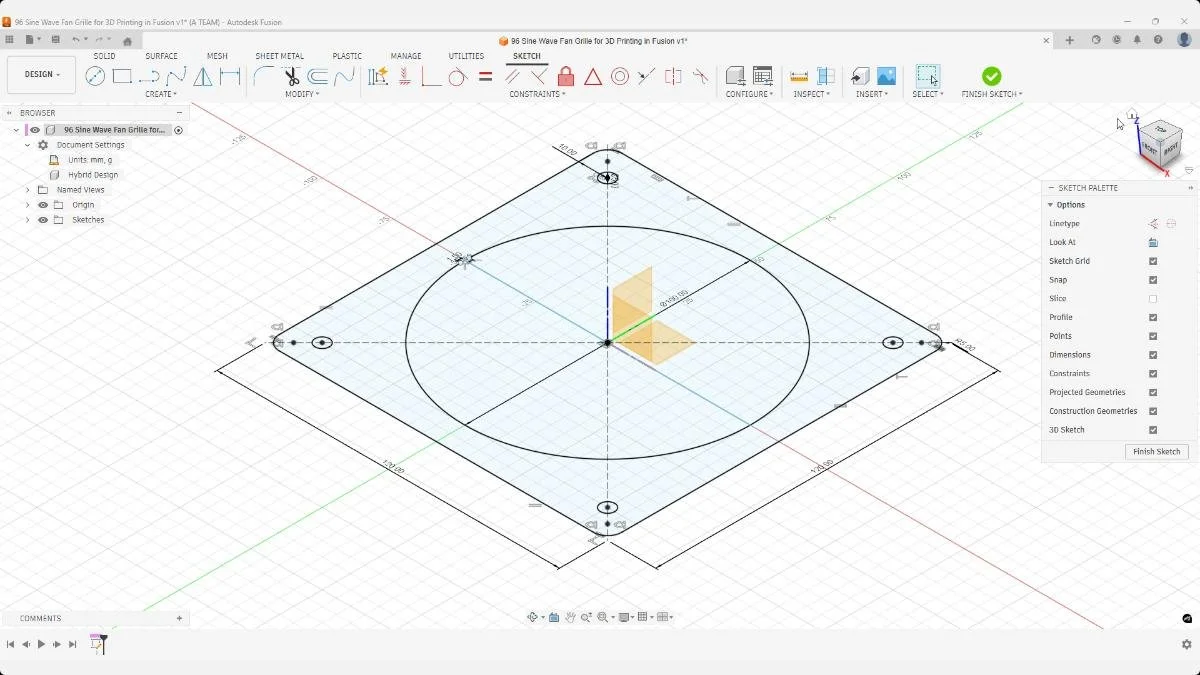The image size is (1200, 675).
Task: Click the Finish Sketch button in Sketch Palette
Action: tap(1156, 451)
